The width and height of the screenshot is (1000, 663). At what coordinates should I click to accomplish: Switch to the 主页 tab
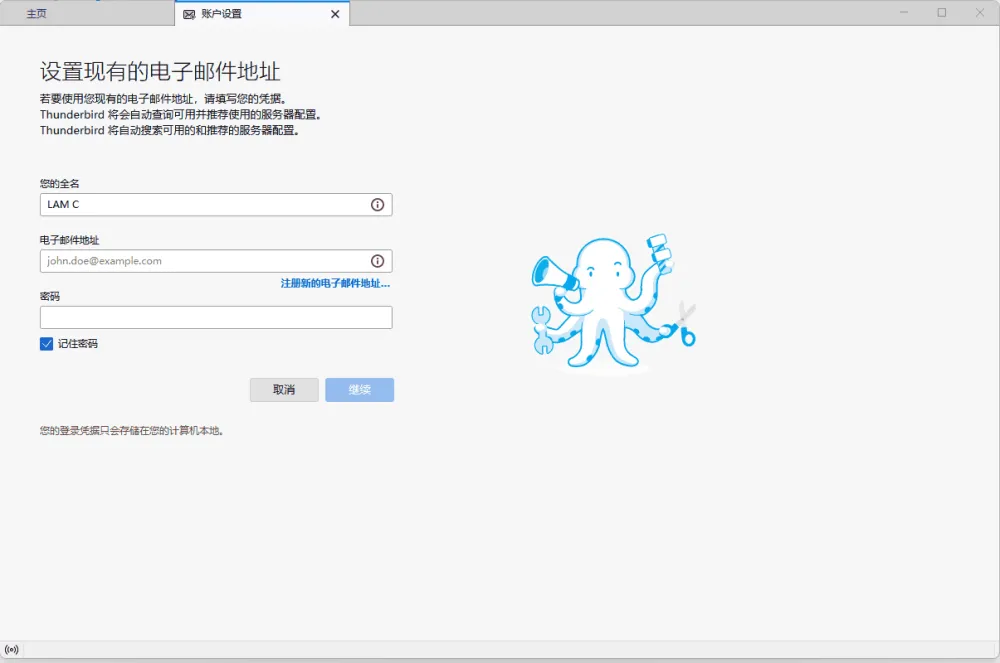[x=36, y=14]
